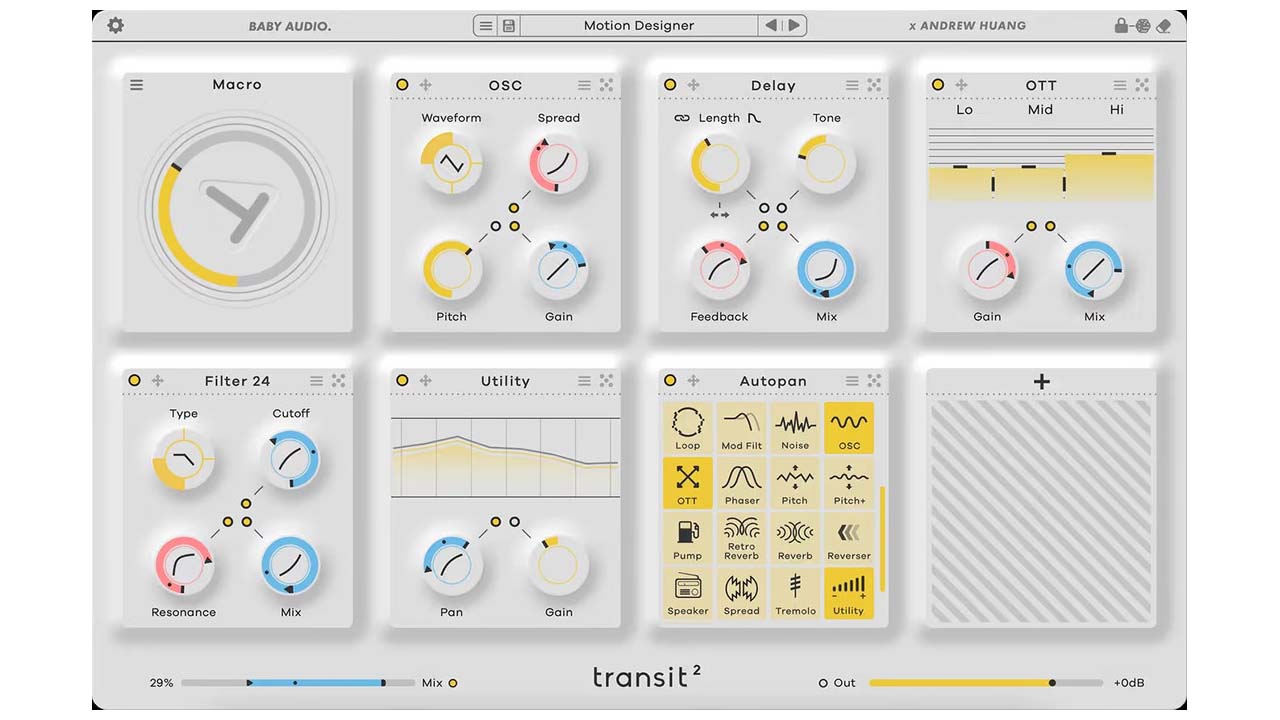
Task: Open the Utility module options menu
Action: click(x=584, y=381)
